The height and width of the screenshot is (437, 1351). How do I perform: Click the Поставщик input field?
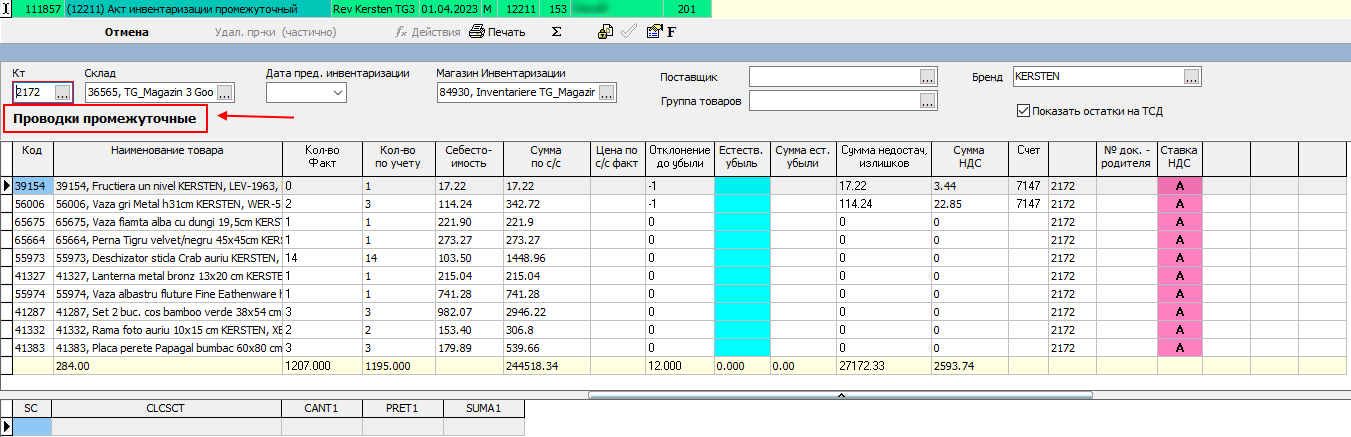coord(834,77)
